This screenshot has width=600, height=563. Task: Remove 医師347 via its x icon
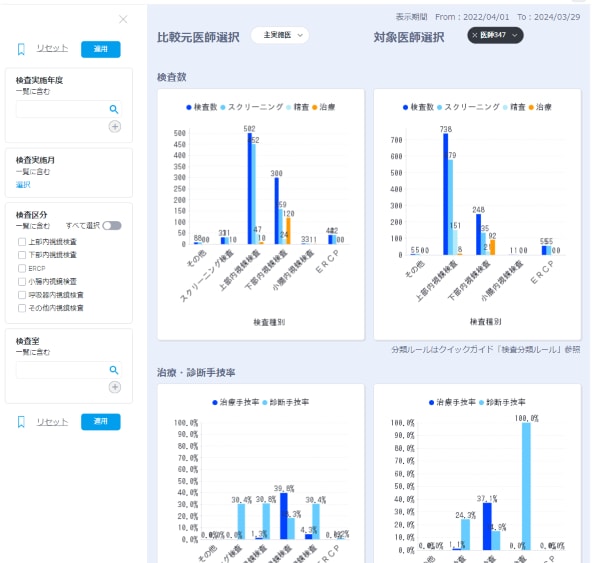pos(474,35)
